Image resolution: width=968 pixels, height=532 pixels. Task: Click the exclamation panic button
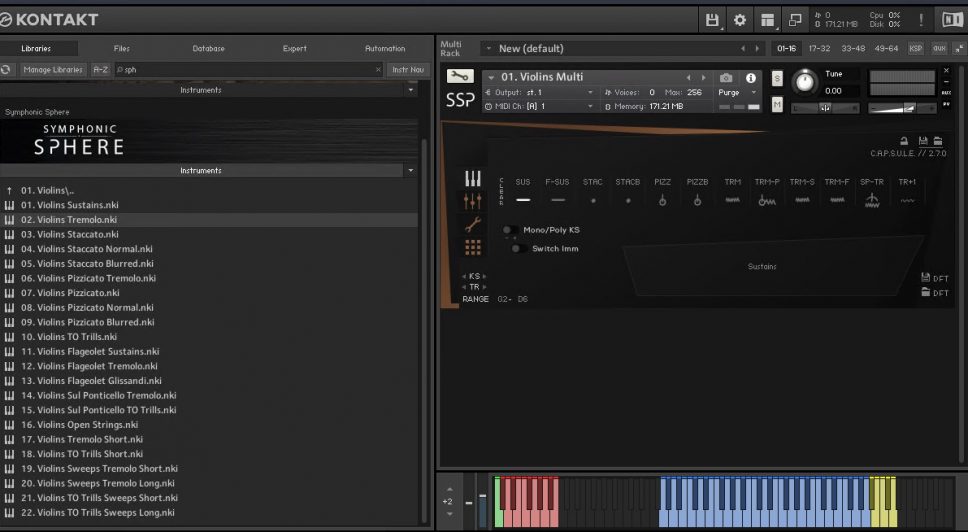[x=921, y=20]
